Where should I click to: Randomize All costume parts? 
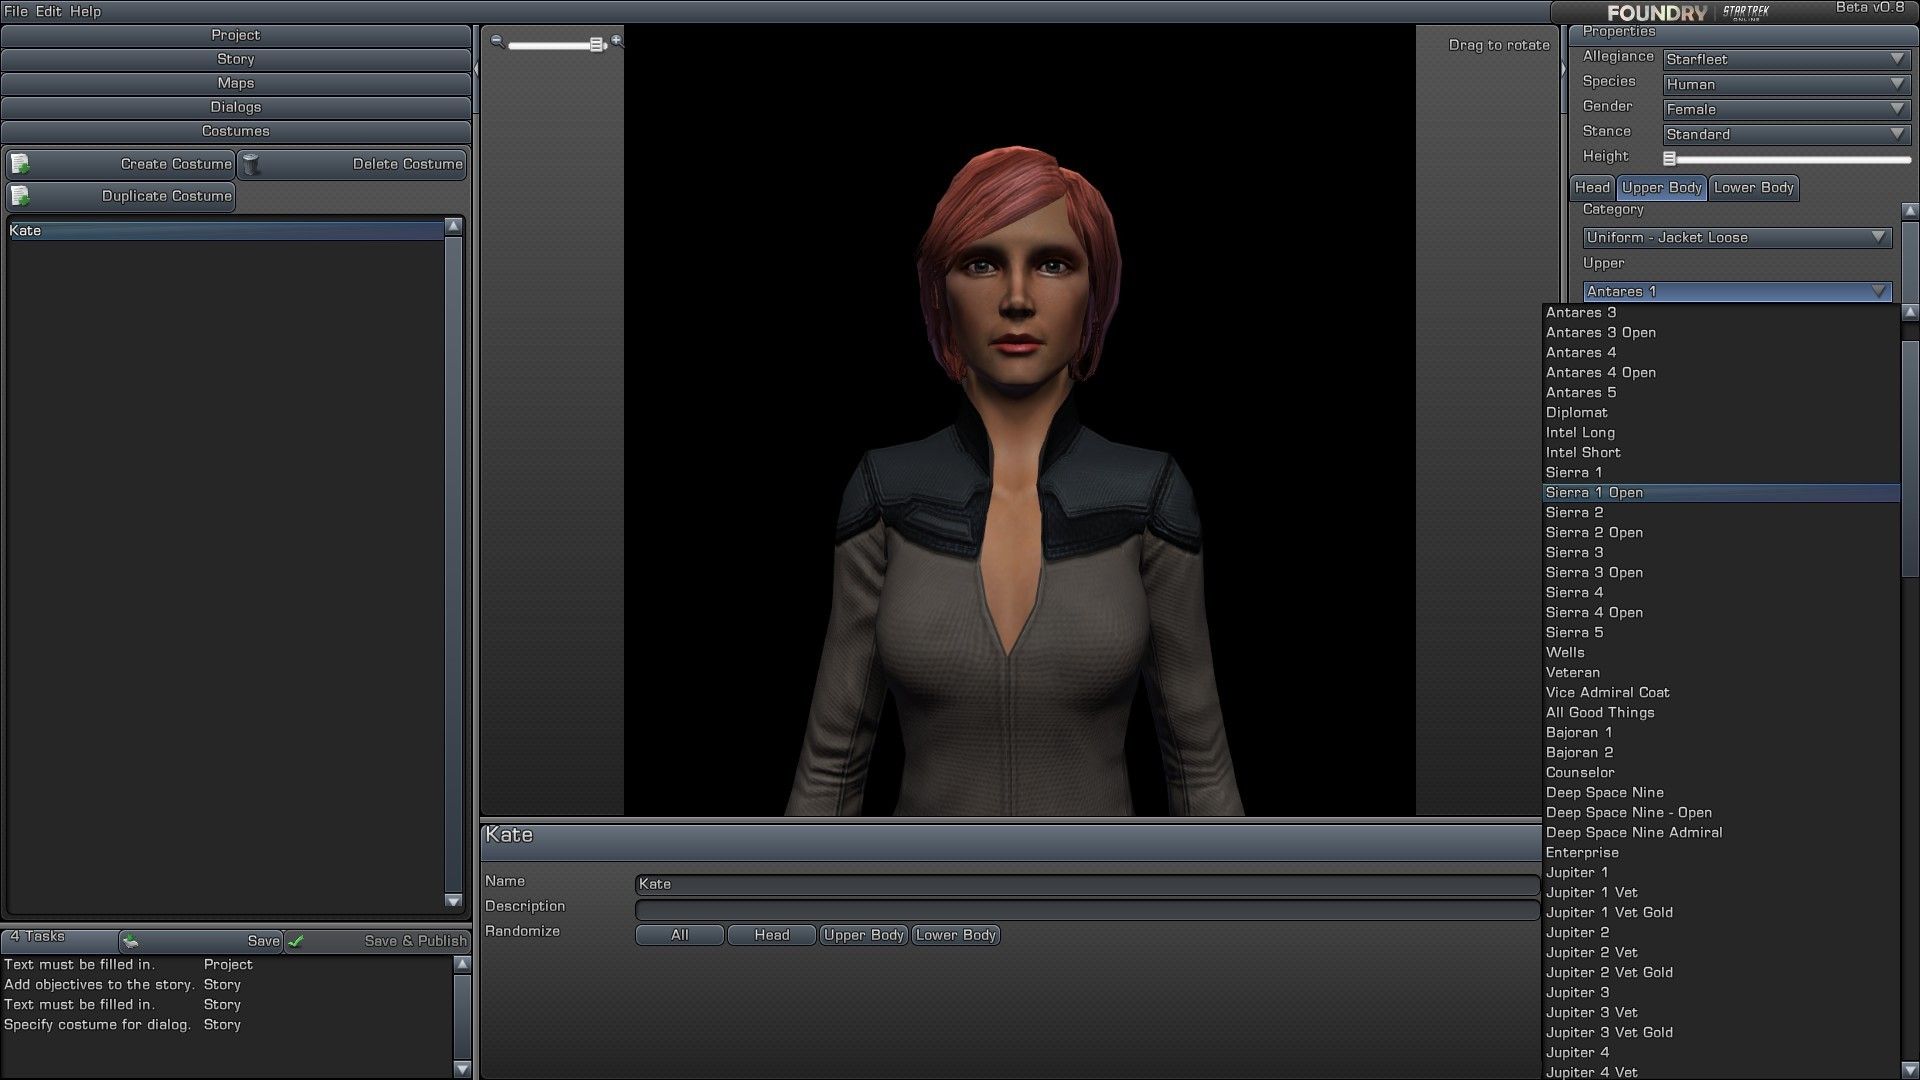tap(680, 935)
